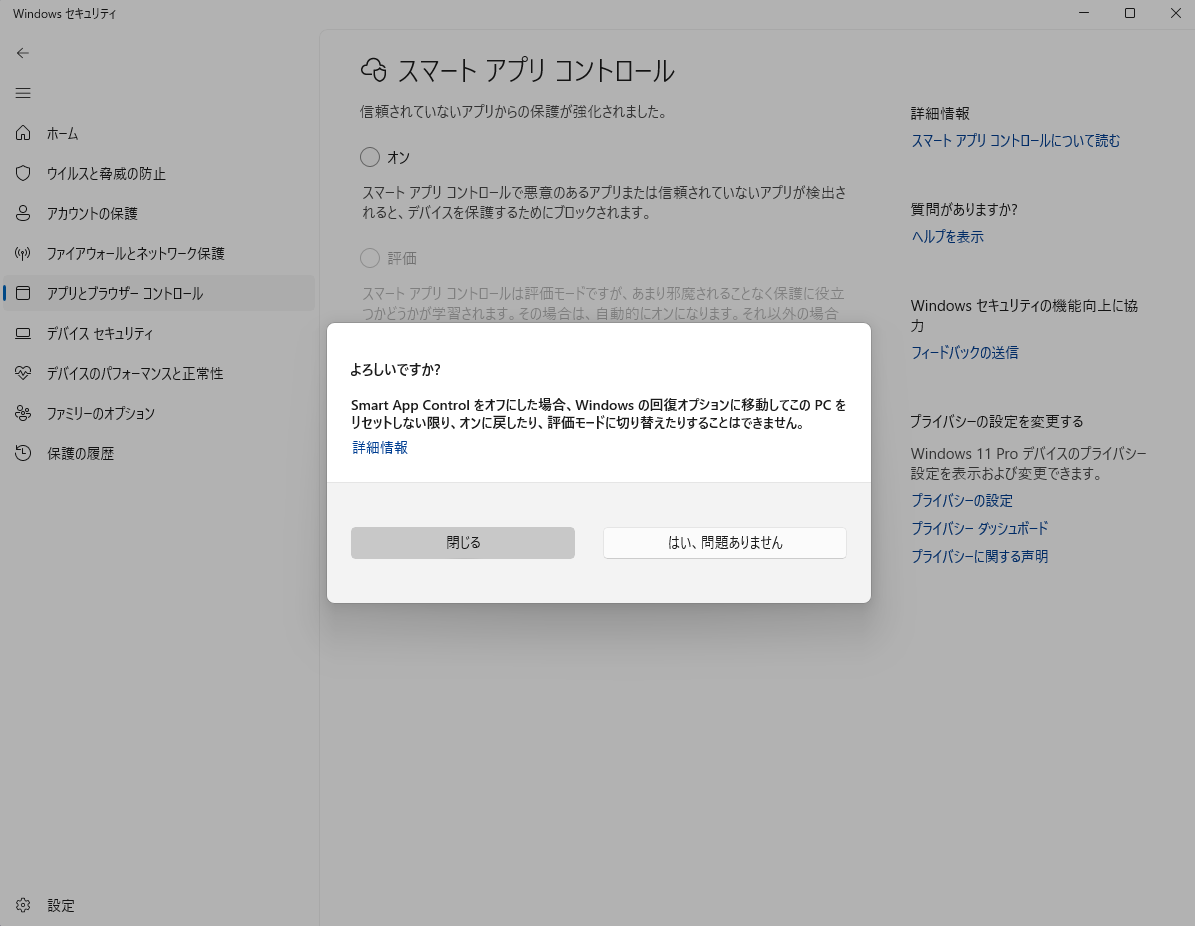The height and width of the screenshot is (926, 1195).
Task: Click the virus and threat protection shield icon
Action: [x=23, y=173]
